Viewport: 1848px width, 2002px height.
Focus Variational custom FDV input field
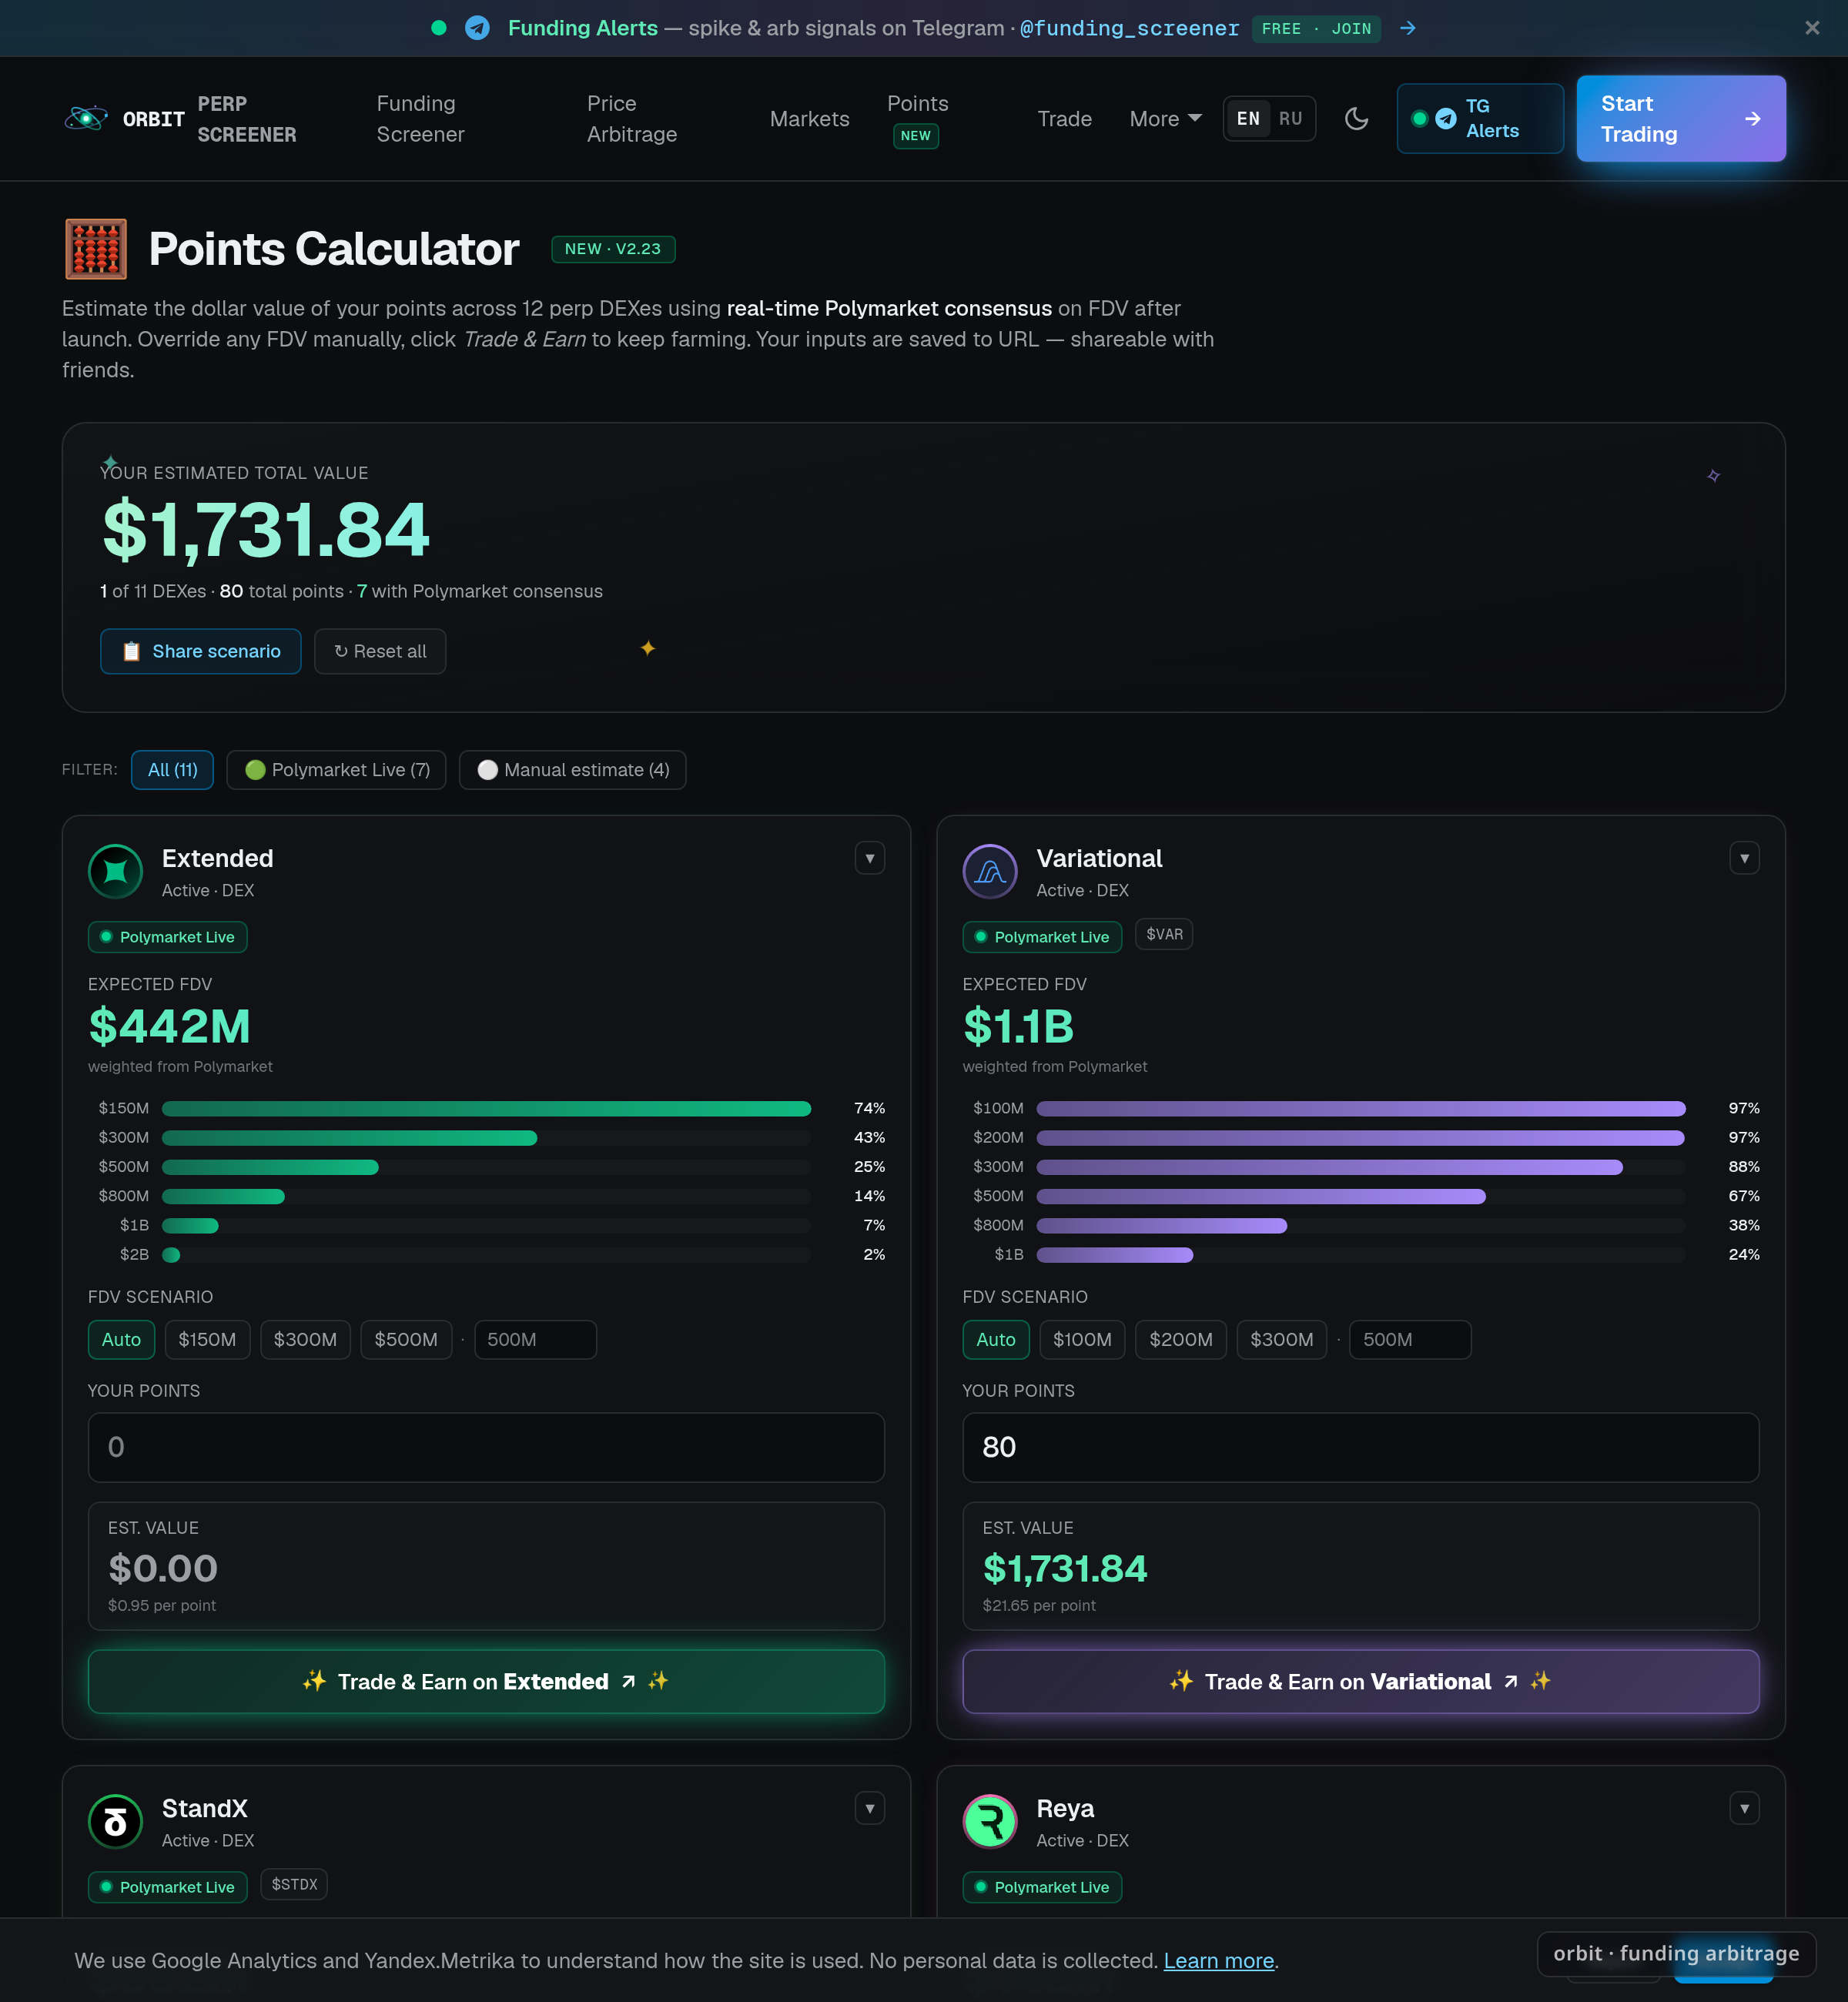pyautogui.click(x=1410, y=1339)
